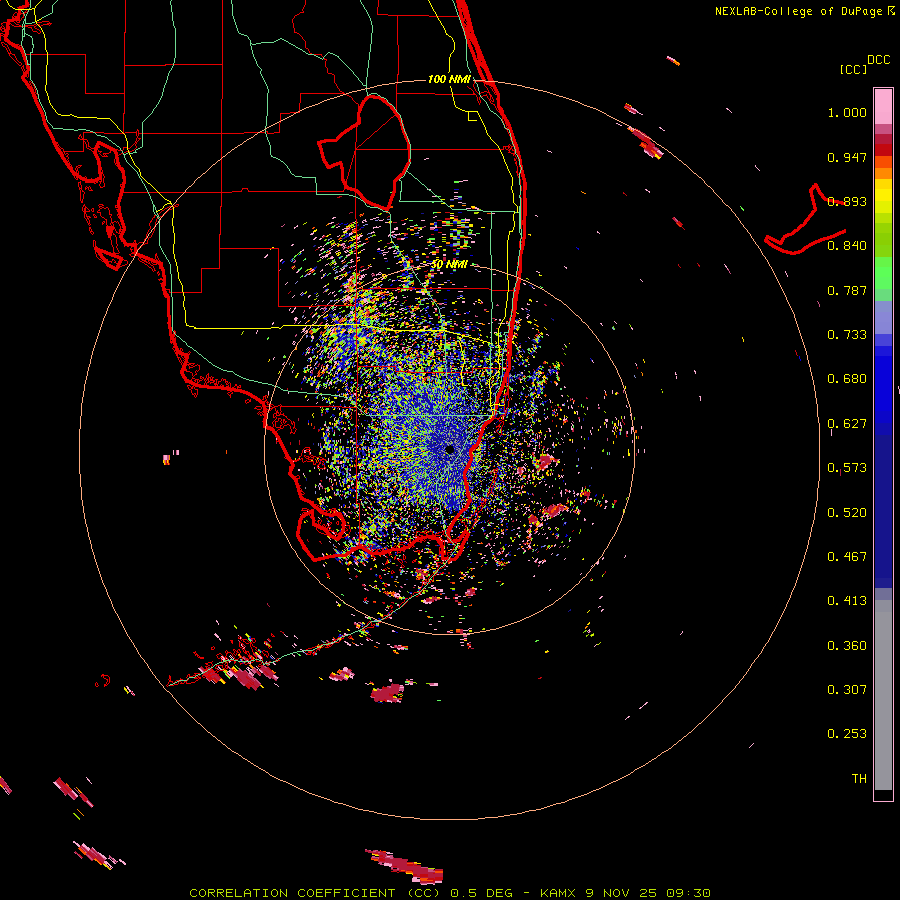The height and width of the screenshot is (900, 900).
Task: Select the 0.893 scale value
Action: click(847, 201)
